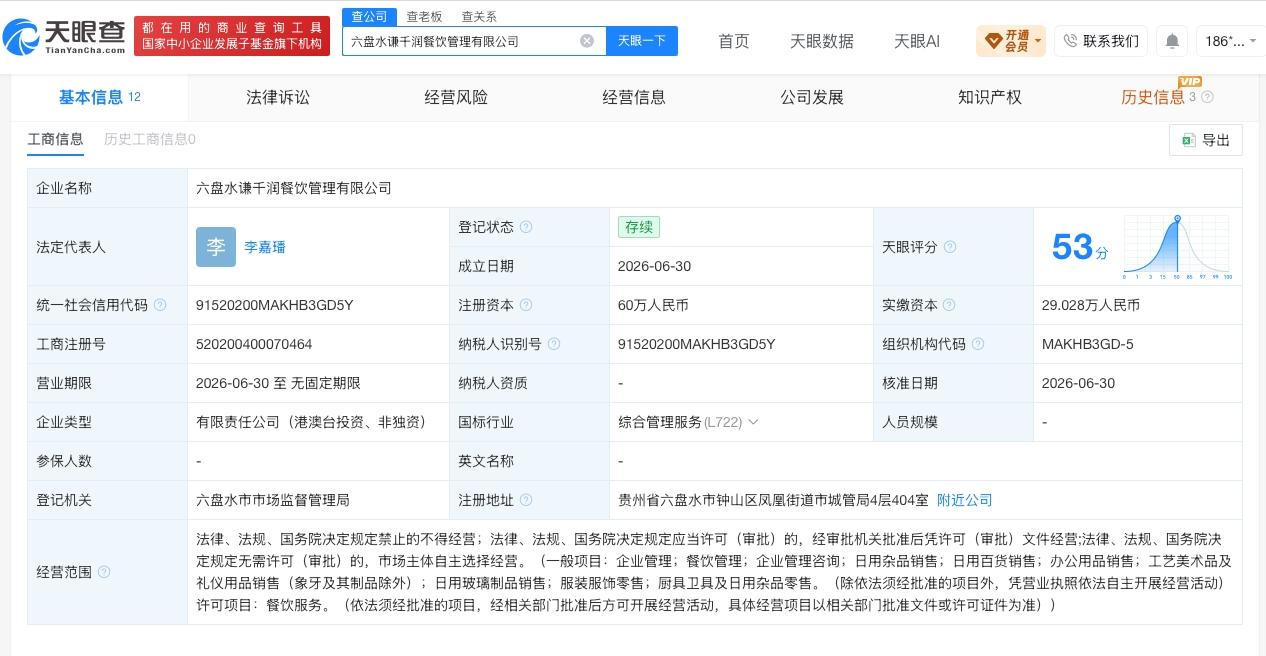This screenshot has height=656, width=1266.
Task: Select the 查关系 search tab
Action: 479,16
